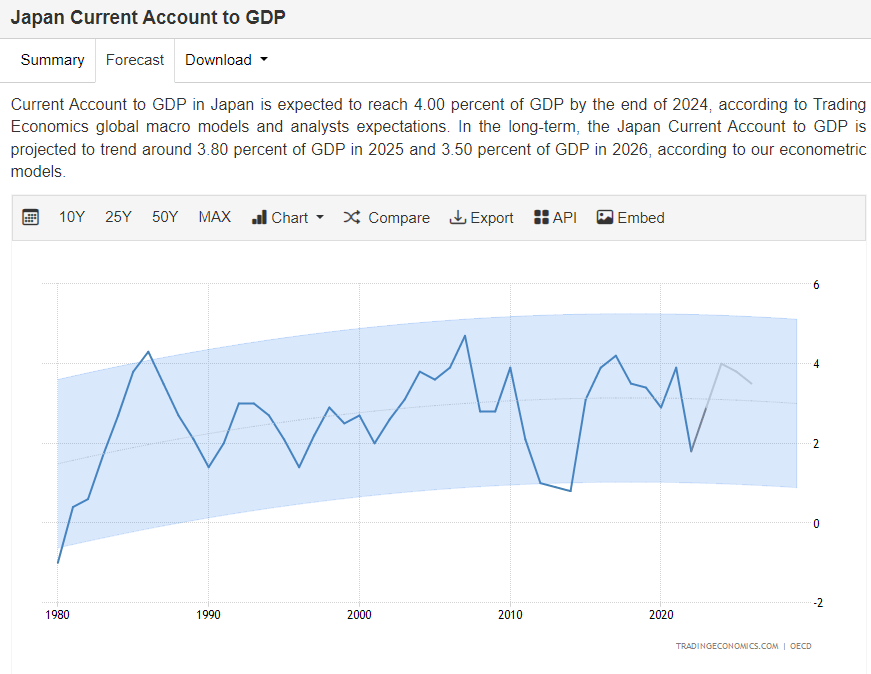Click the Compare button
The width and height of the screenshot is (871, 674).
tap(398, 217)
